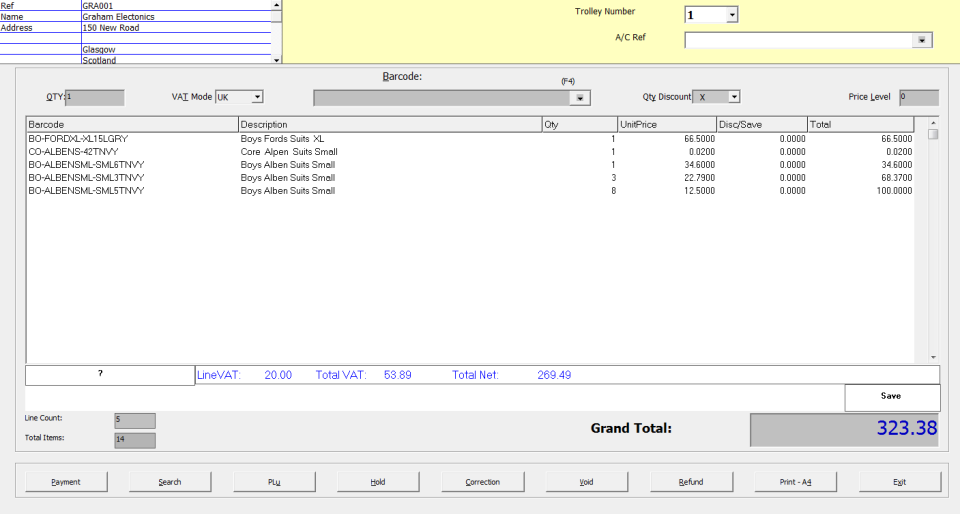This screenshot has height=514, width=960.
Task: Put the sale on Hold
Action: click(378, 481)
